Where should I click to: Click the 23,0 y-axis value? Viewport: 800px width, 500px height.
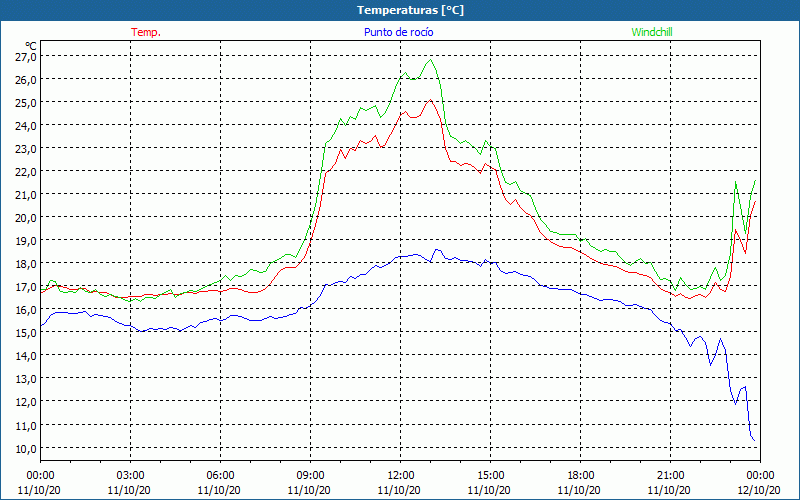click(x=26, y=148)
